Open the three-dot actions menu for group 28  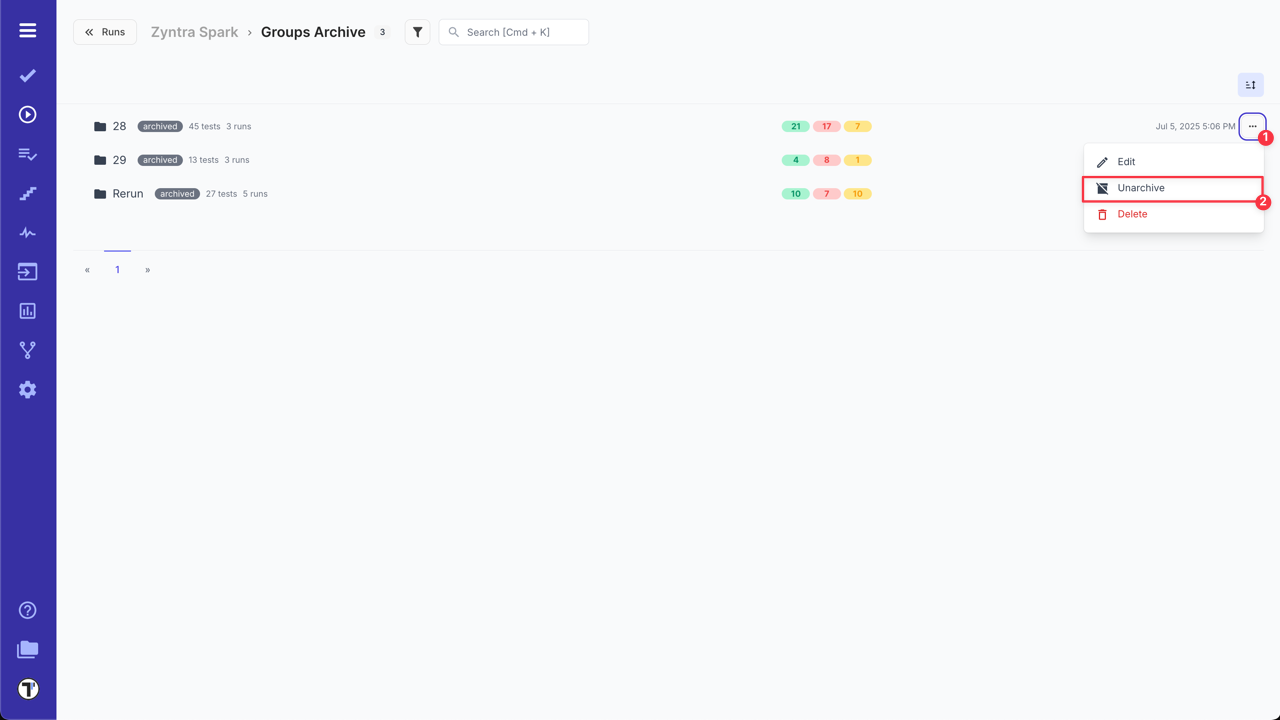tap(1253, 126)
